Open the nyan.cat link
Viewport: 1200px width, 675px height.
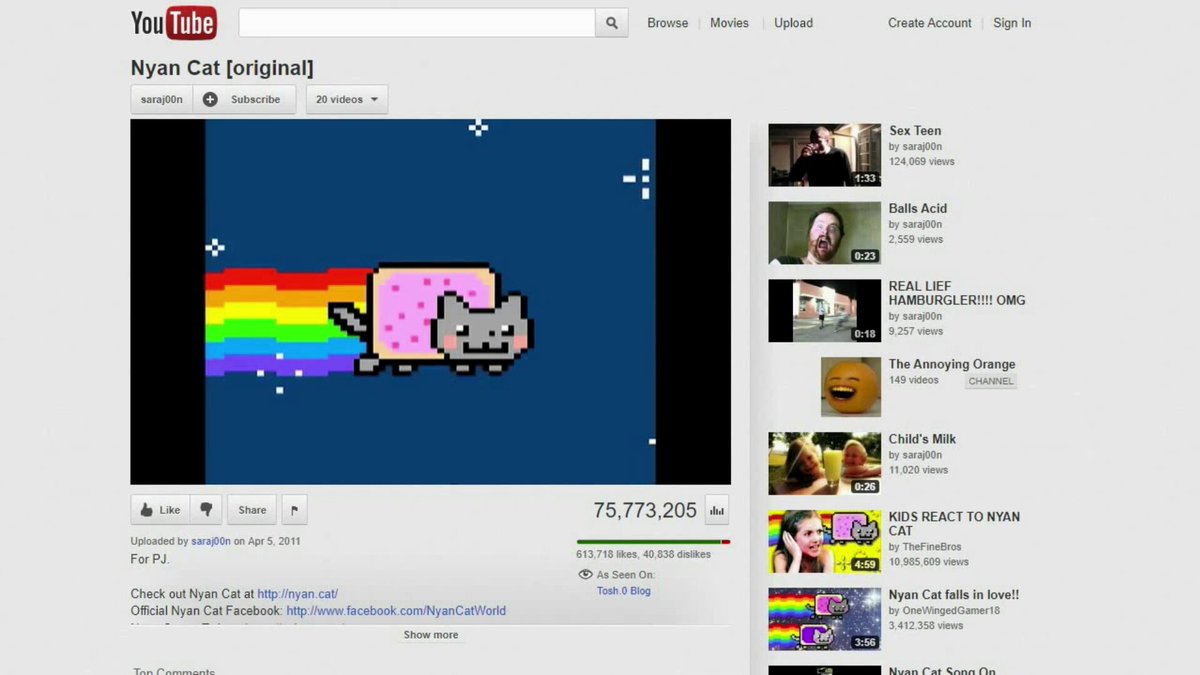click(298, 594)
